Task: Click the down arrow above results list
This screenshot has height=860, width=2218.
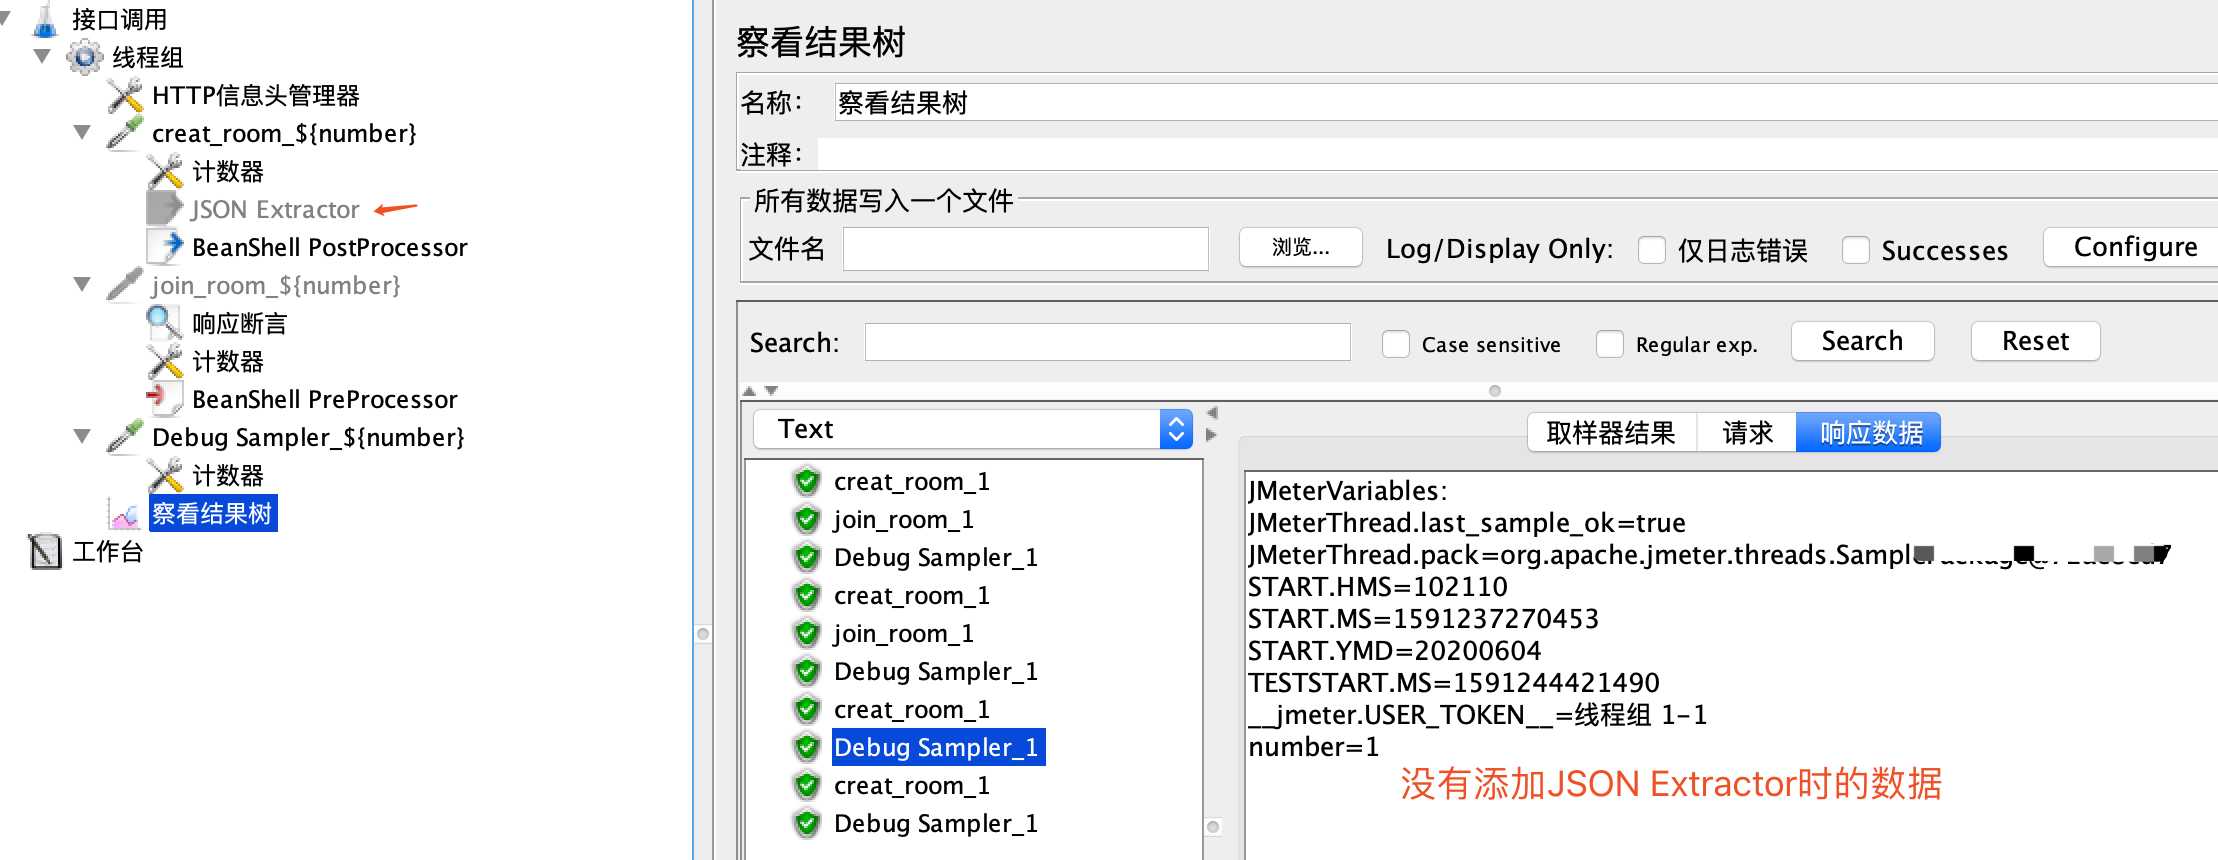Action: pos(771,391)
